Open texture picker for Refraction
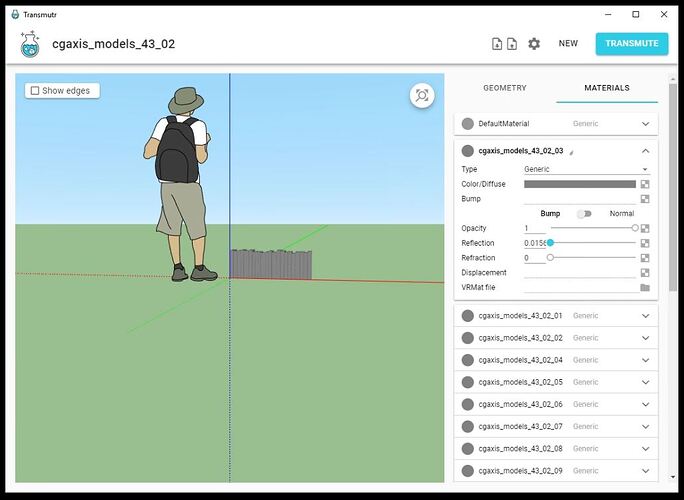684x500 pixels. (x=645, y=258)
